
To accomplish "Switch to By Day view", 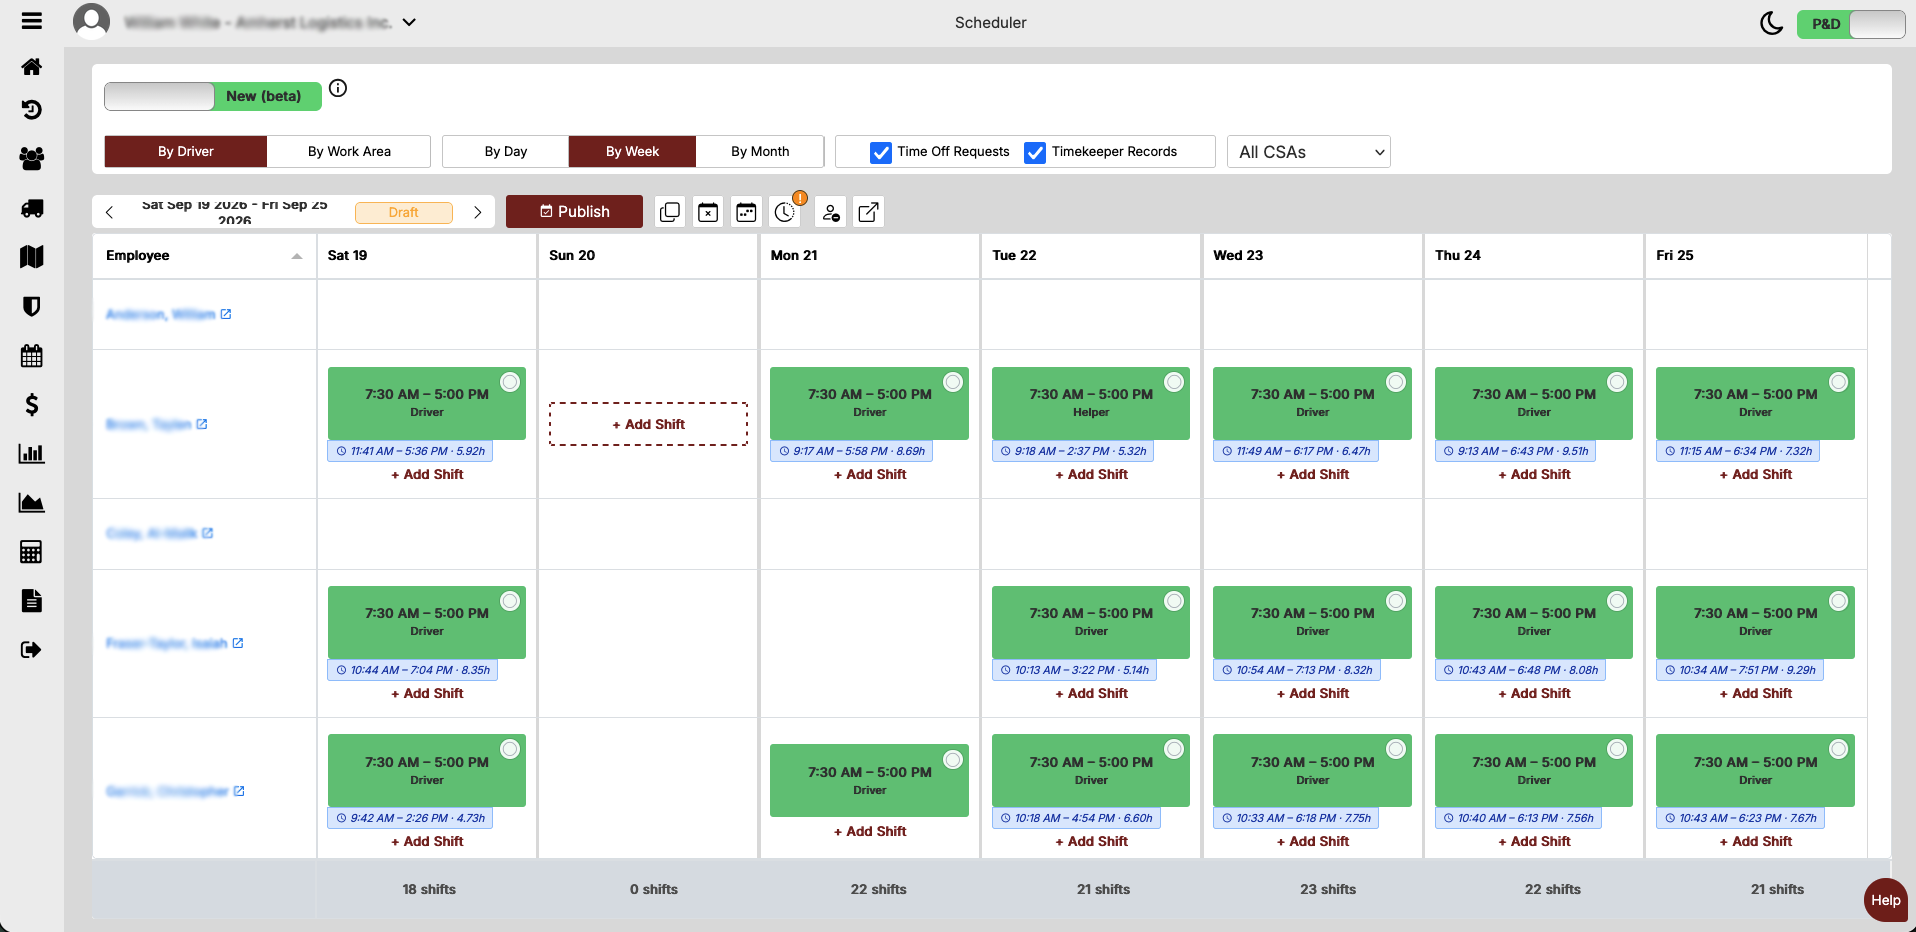I will tap(506, 152).
